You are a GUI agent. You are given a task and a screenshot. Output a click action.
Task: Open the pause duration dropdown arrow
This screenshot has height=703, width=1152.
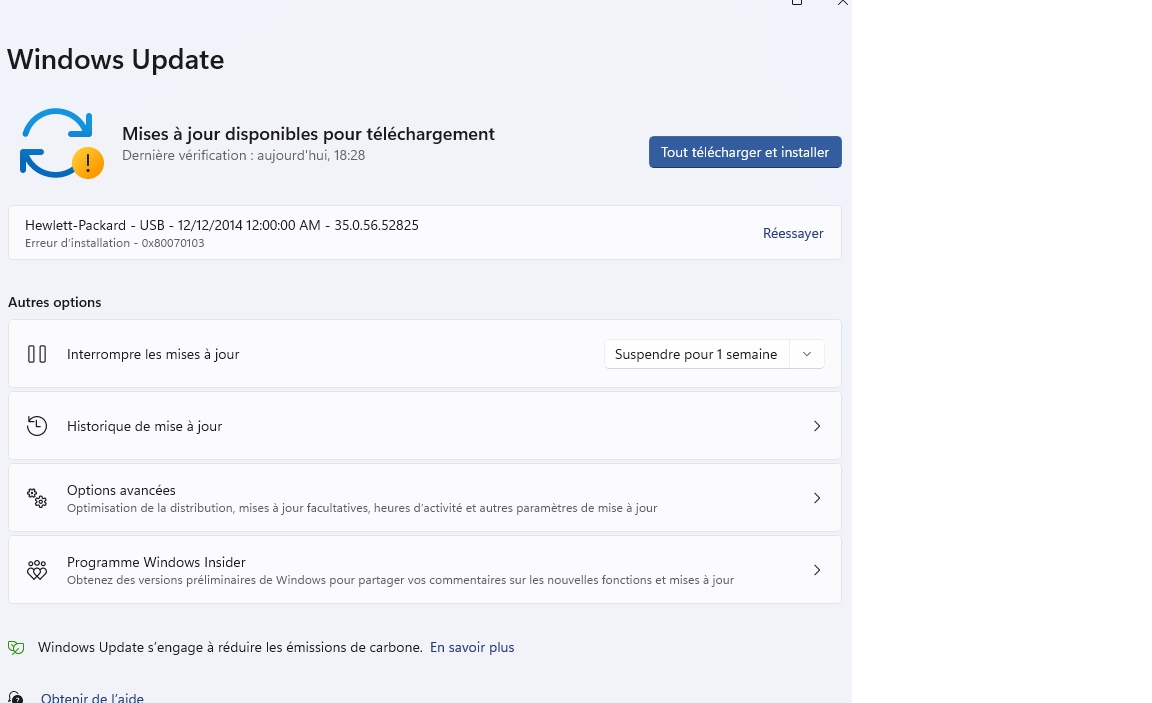[x=807, y=354]
